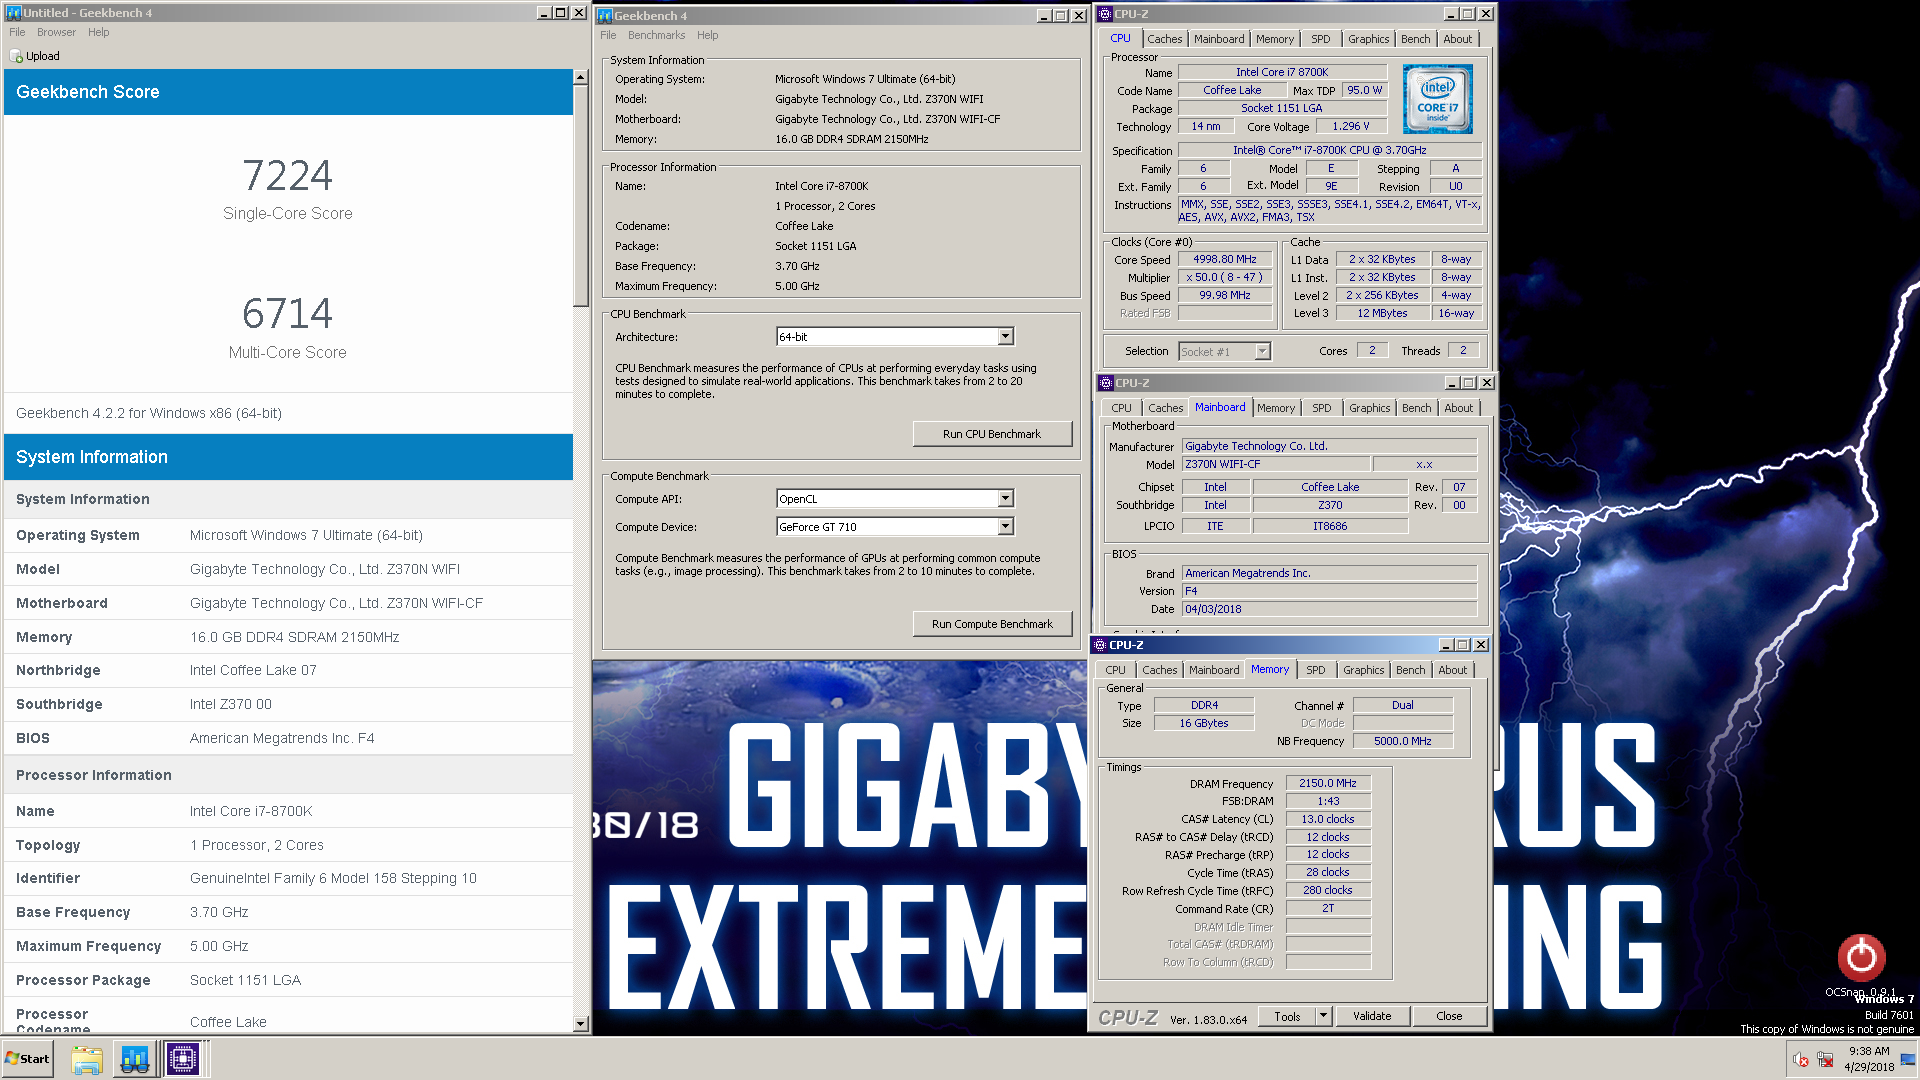Click the title icon of CPU-Z Memory window

tap(1100, 645)
